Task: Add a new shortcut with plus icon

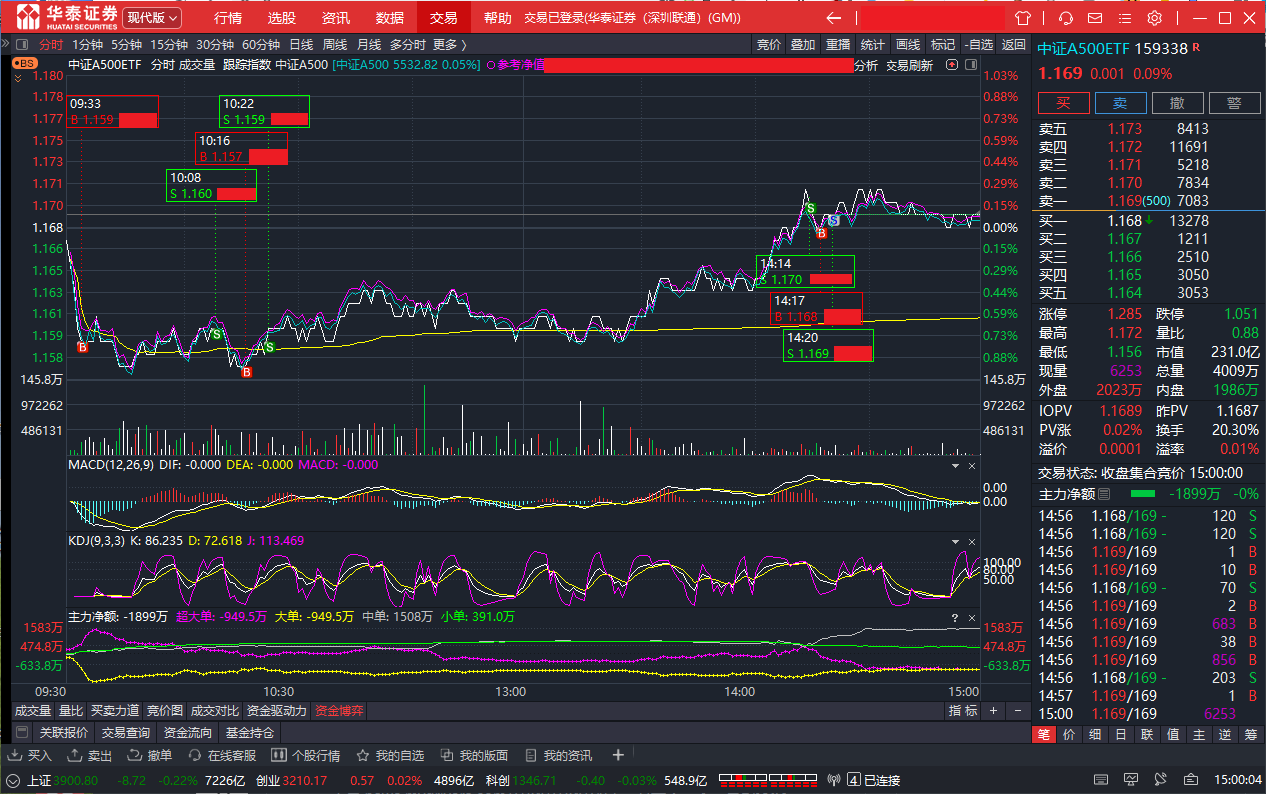Action: pos(618,755)
